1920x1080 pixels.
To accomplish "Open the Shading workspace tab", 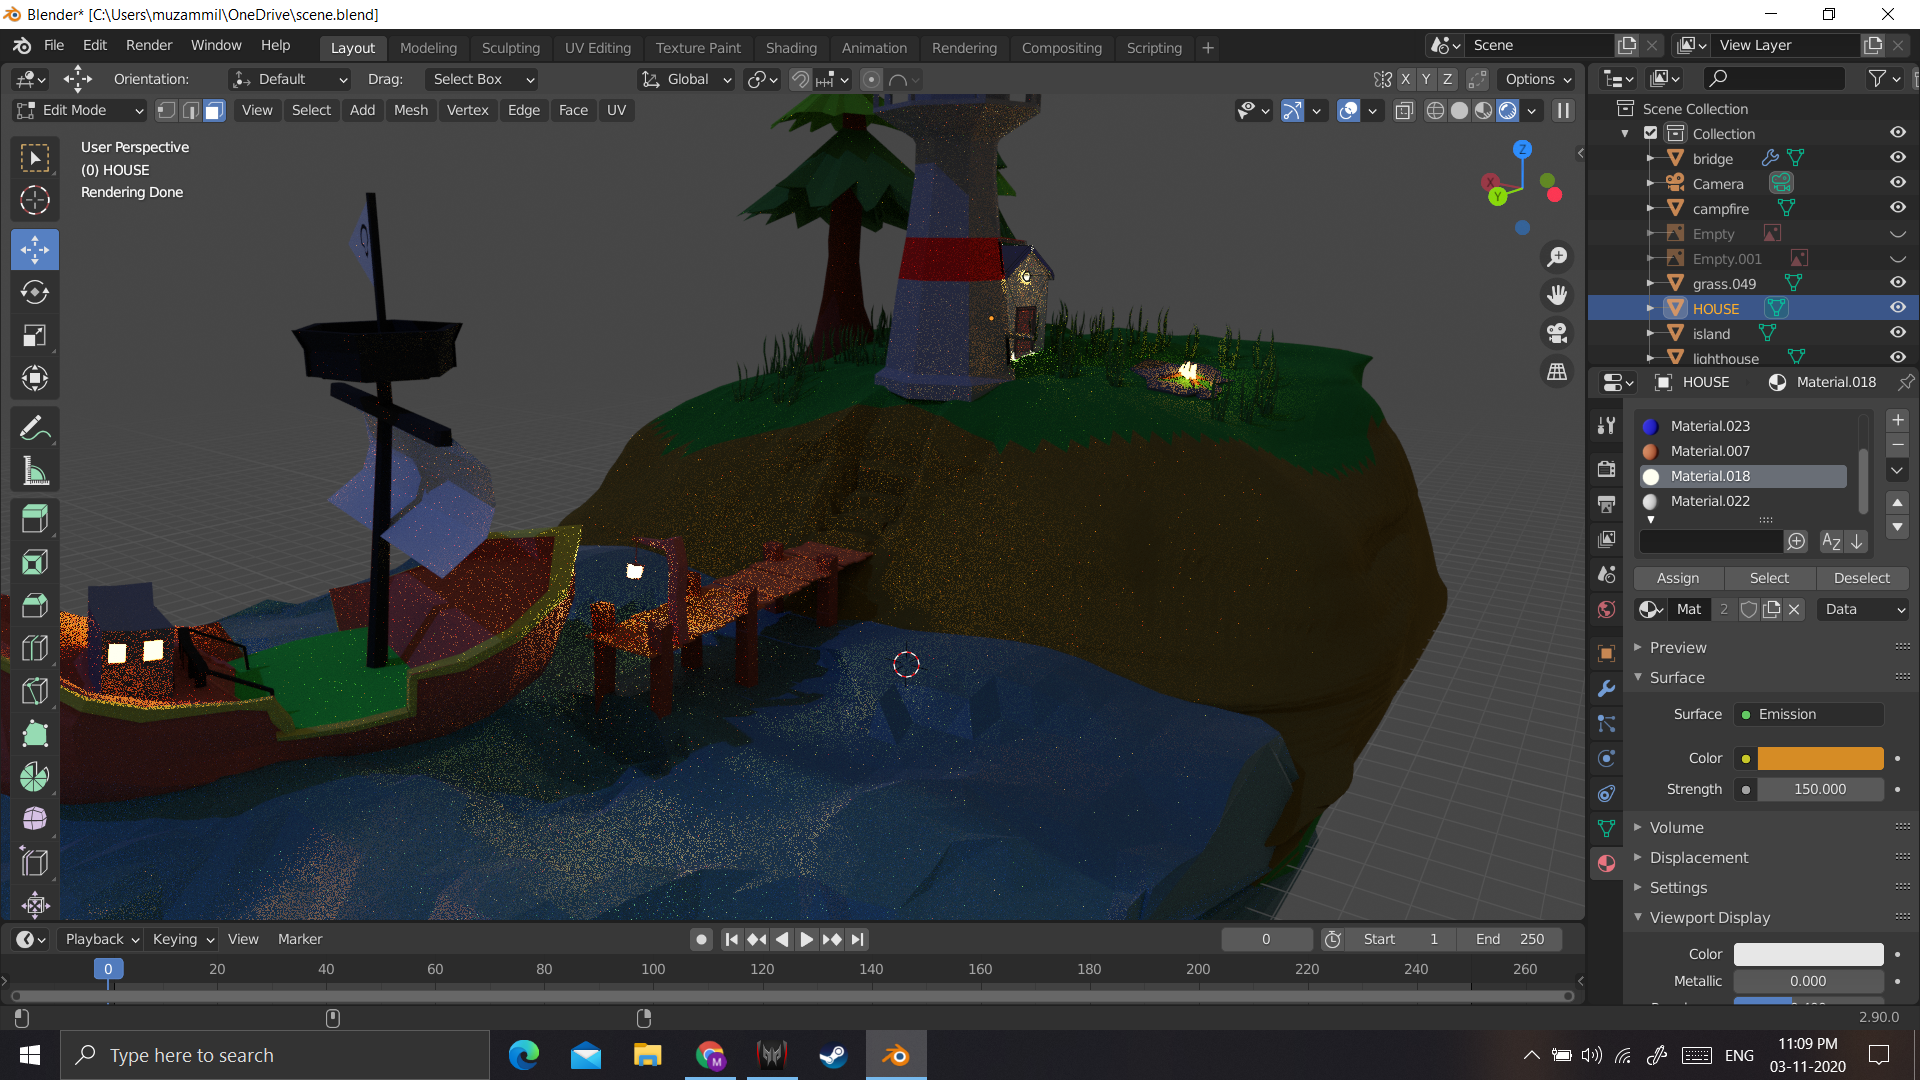I will [791, 47].
